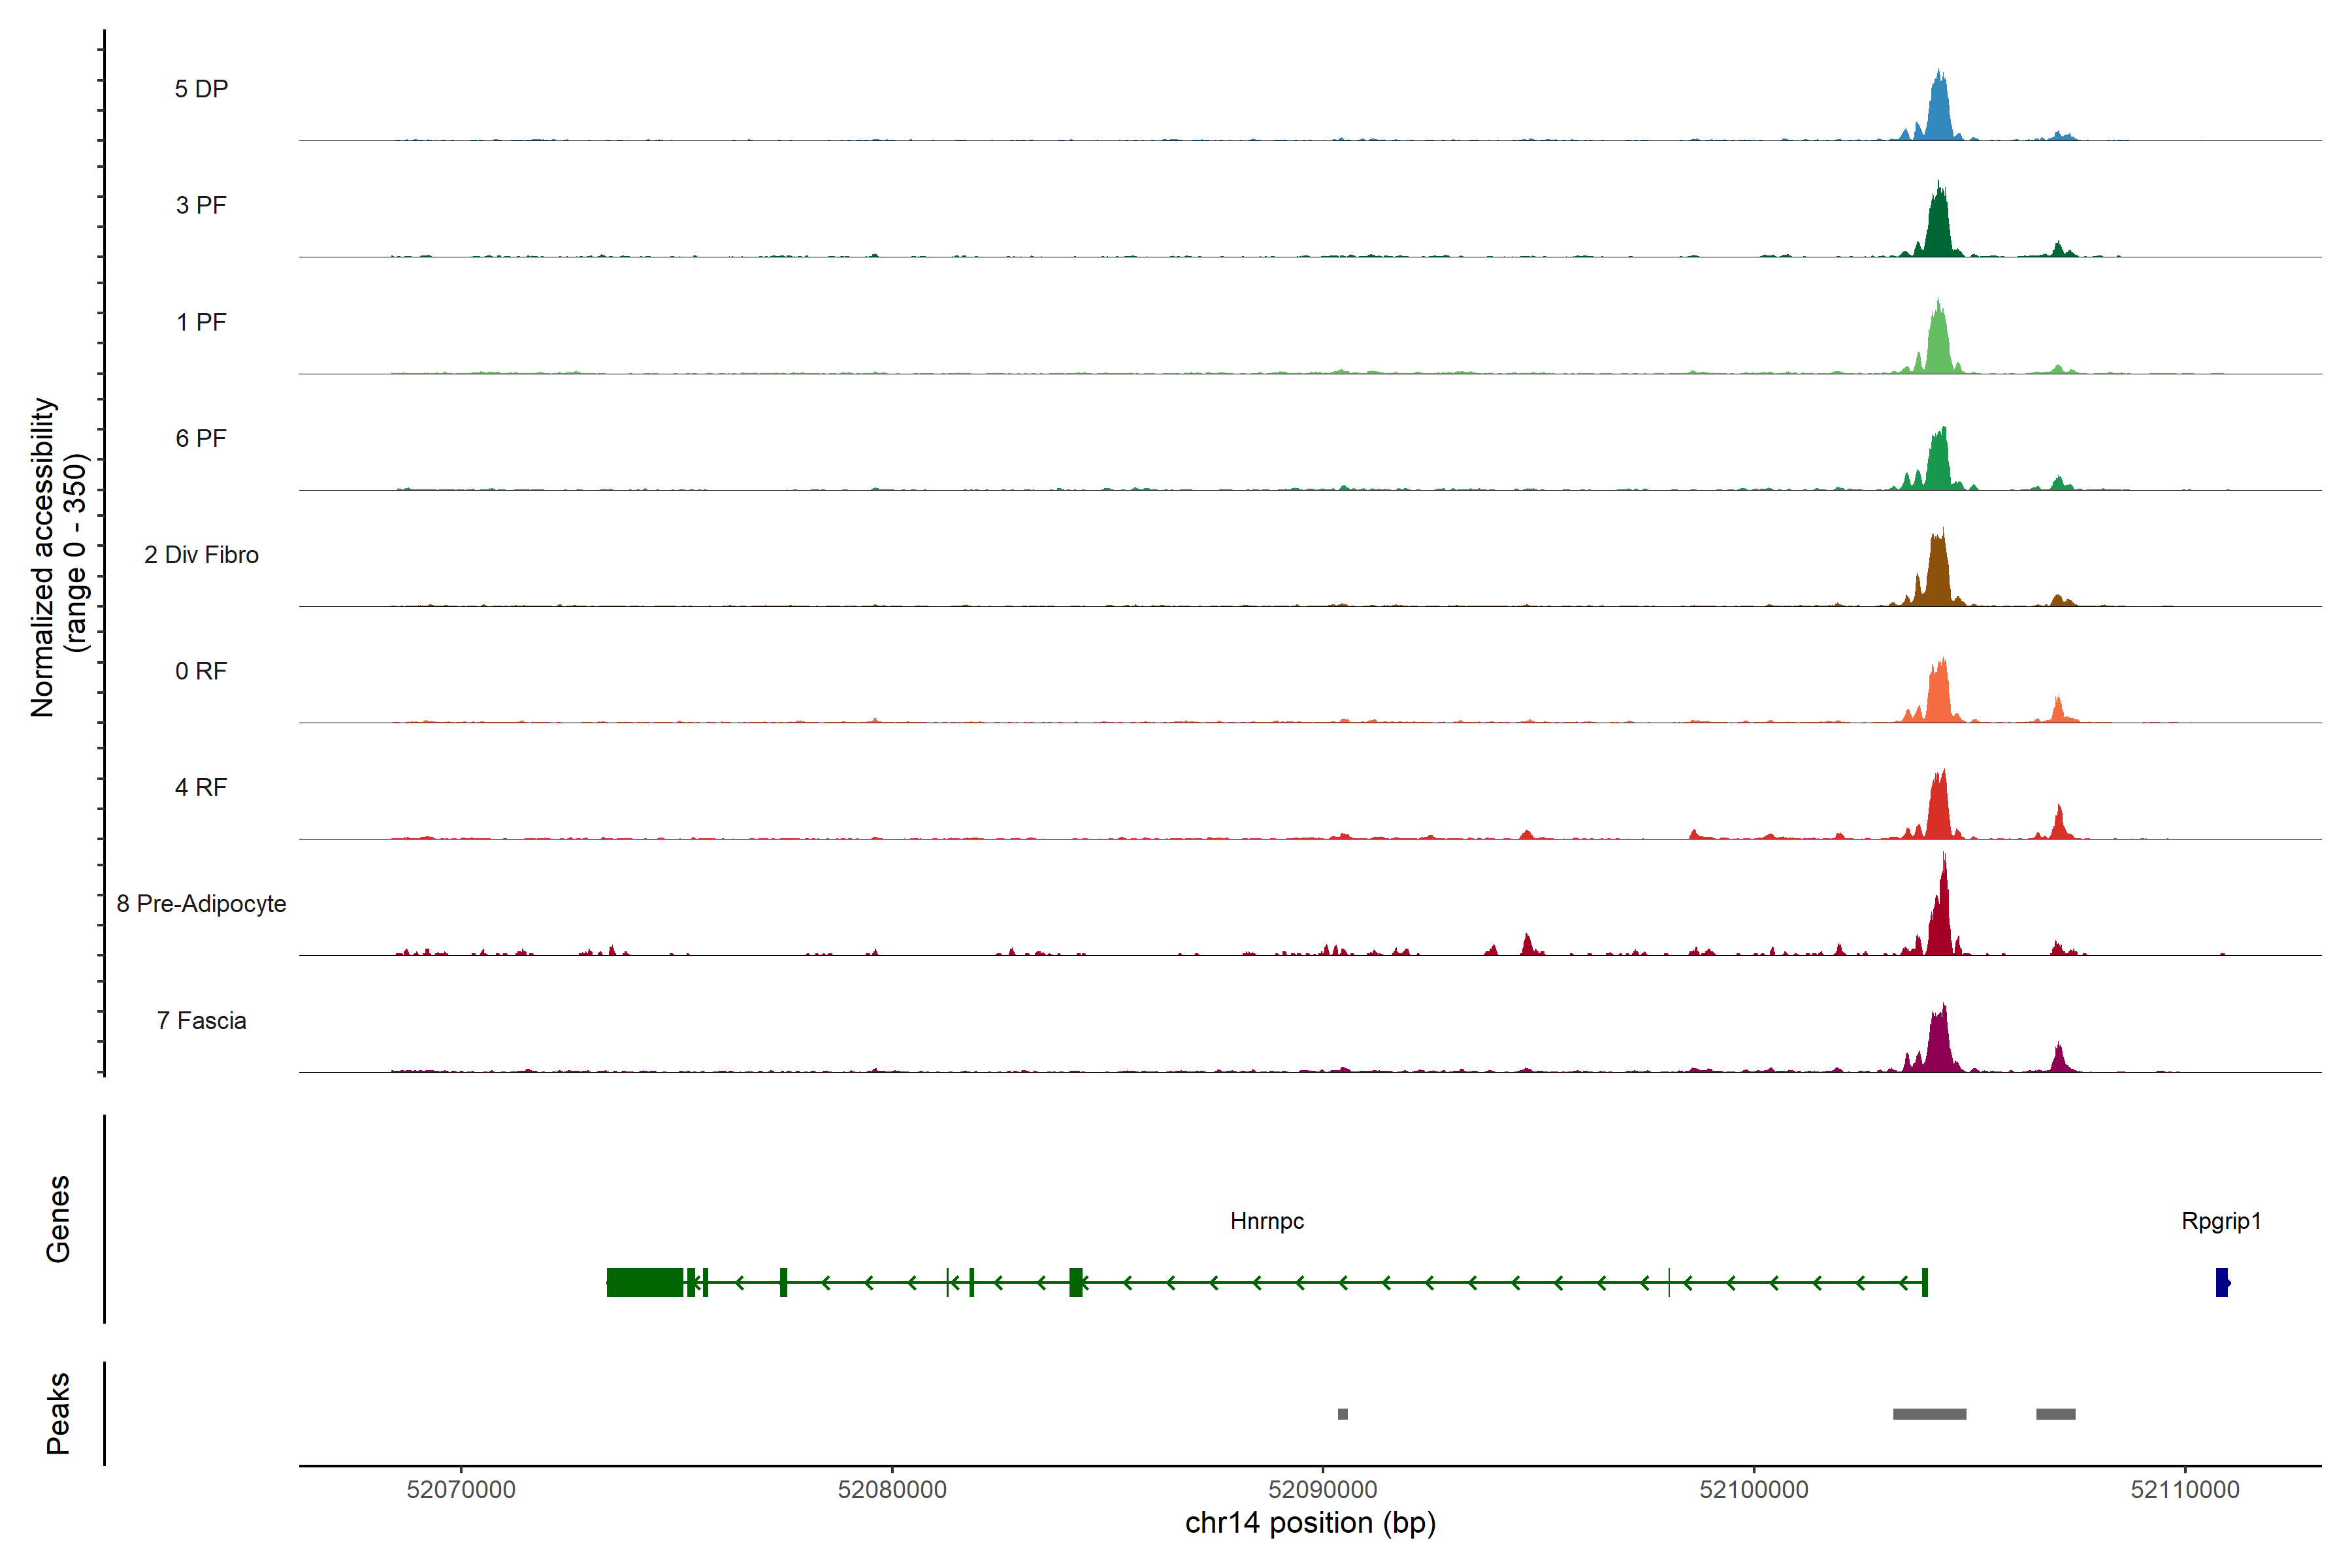Screen dimensions: 2352x1568
Task: Click the 8 Pre-Adipocyte track label
Action: click(x=201, y=903)
